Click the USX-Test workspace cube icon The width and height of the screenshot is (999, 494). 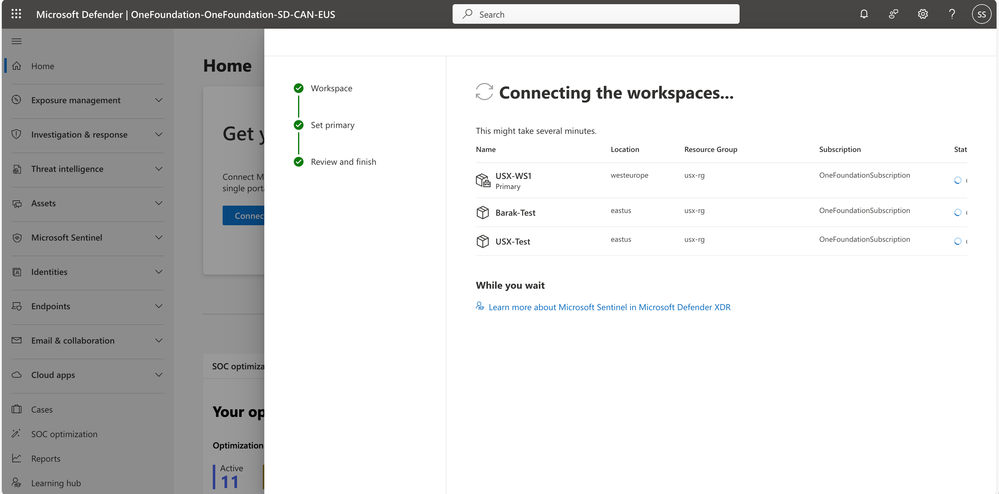pyautogui.click(x=483, y=242)
